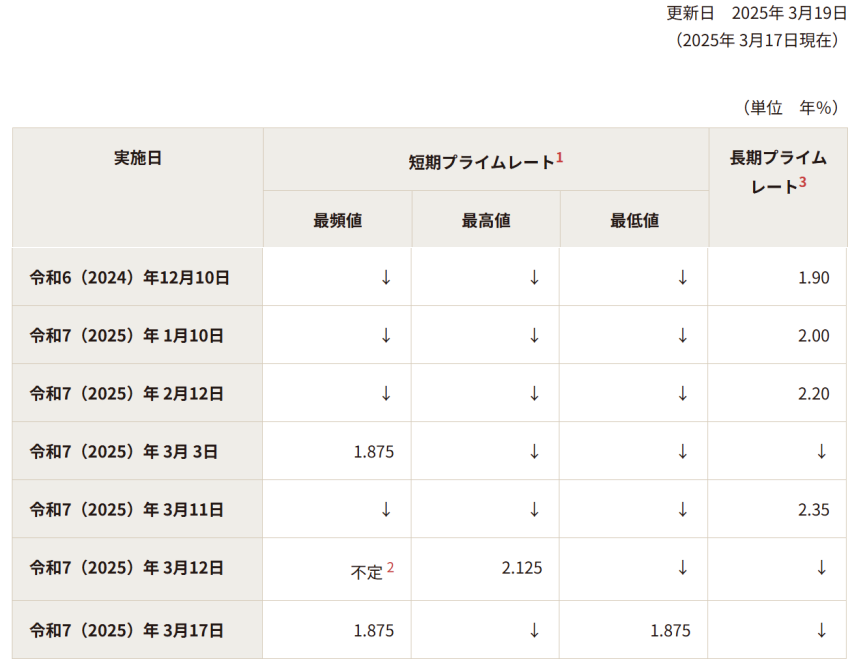Click the 長期プライムレート arrow for 3月3日 row
The width and height of the screenshot is (860, 672).
[821, 451]
